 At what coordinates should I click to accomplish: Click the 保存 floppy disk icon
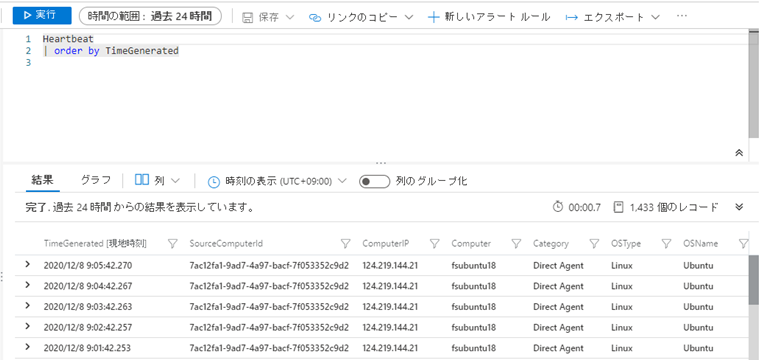(x=248, y=18)
